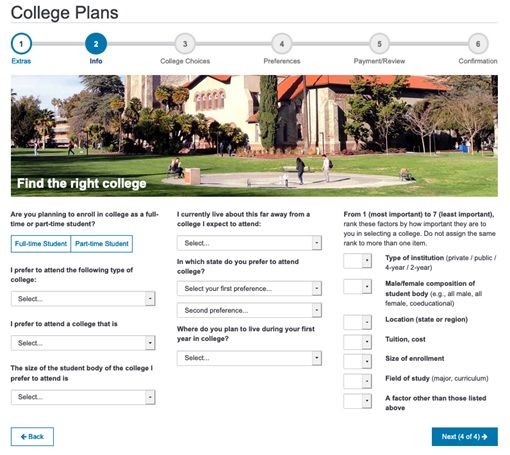Select step 2 Info circle

[96, 44]
